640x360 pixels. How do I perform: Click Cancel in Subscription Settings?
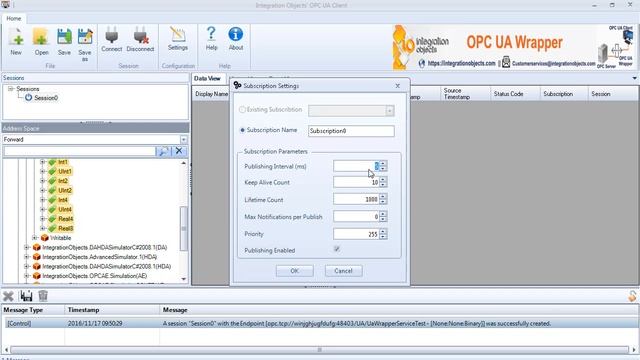343,271
